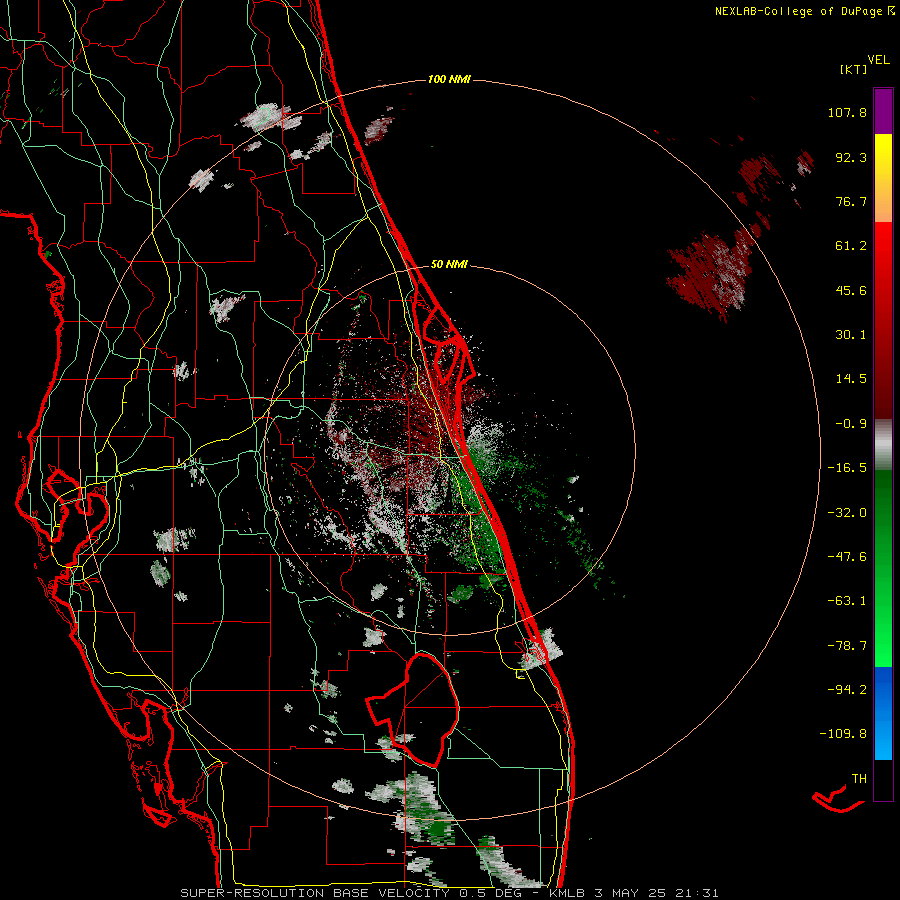Pick the -47.6 scale label
The width and height of the screenshot is (900, 900).
pos(847,557)
